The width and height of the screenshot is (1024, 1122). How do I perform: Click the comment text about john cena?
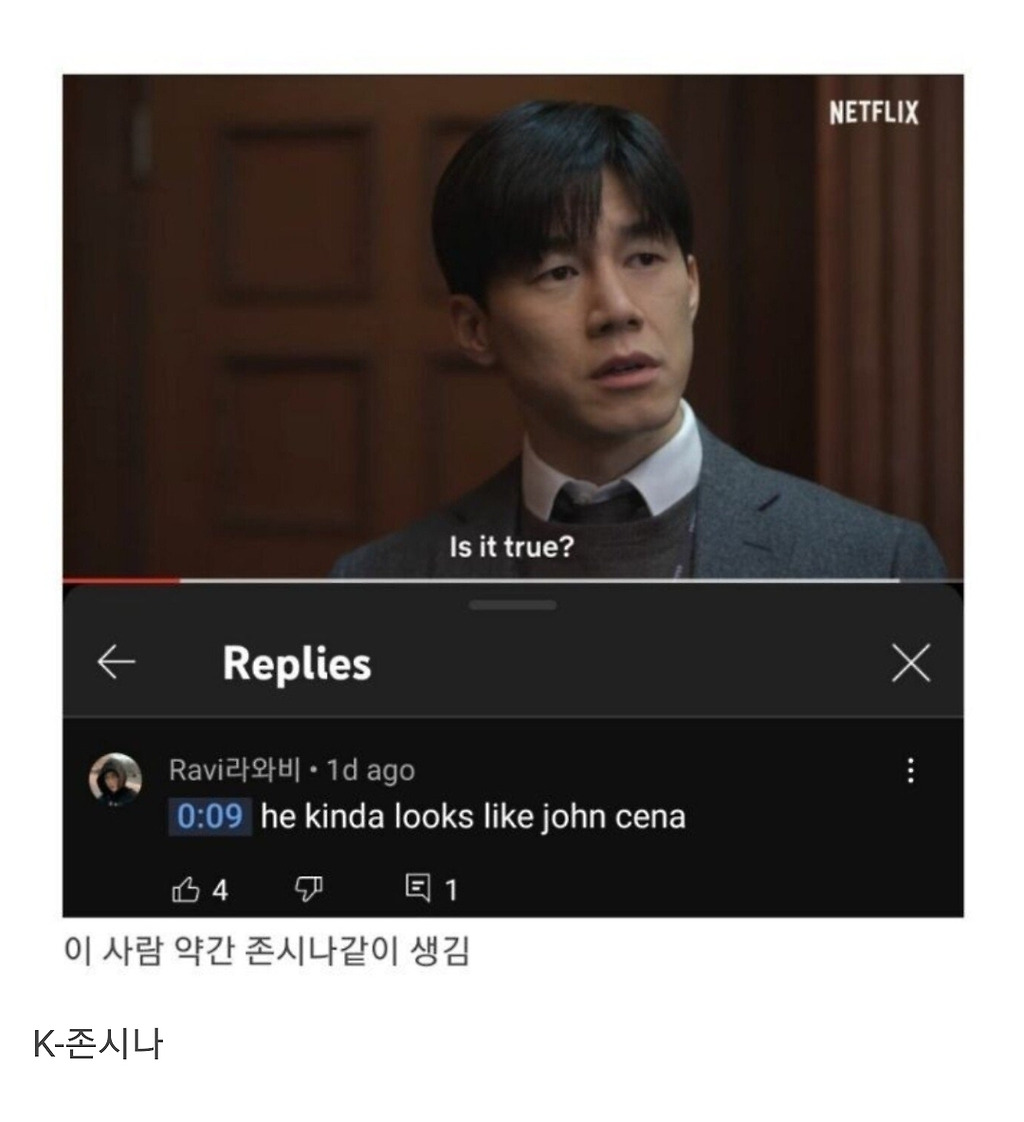coord(473,816)
